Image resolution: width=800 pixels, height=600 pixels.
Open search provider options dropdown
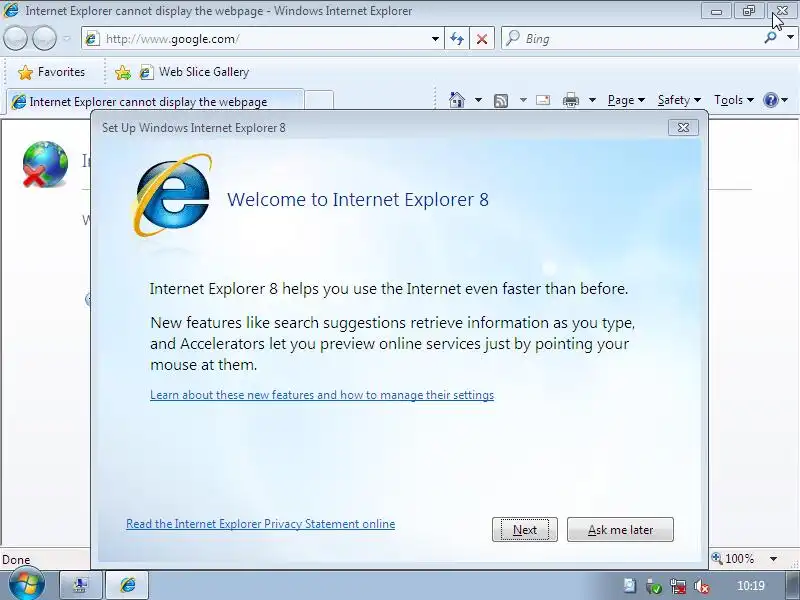(x=790, y=38)
